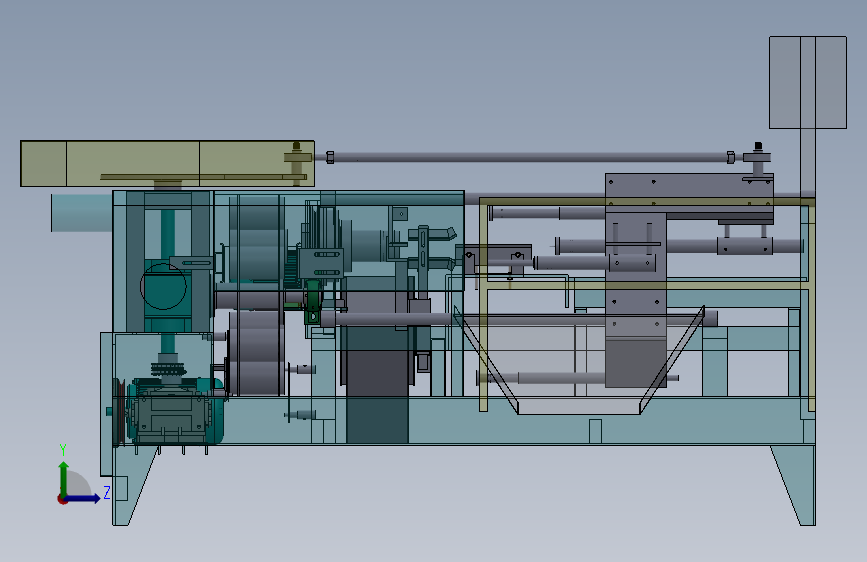Click the blue Z axis of the triad
This screenshot has width=867, height=562.
pos(84,498)
